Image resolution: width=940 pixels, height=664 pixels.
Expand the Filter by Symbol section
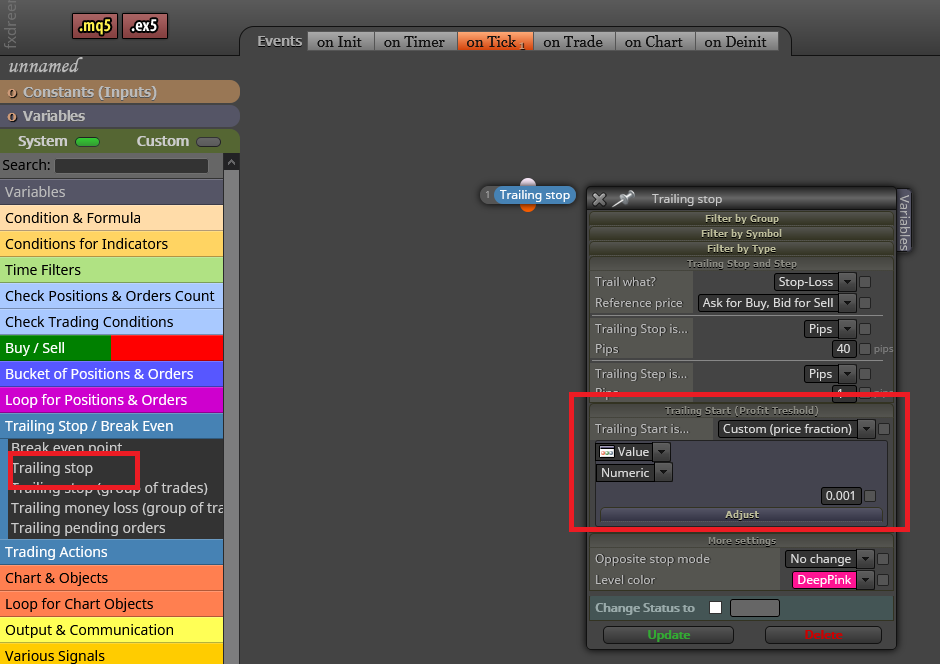(x=742, y=234)
